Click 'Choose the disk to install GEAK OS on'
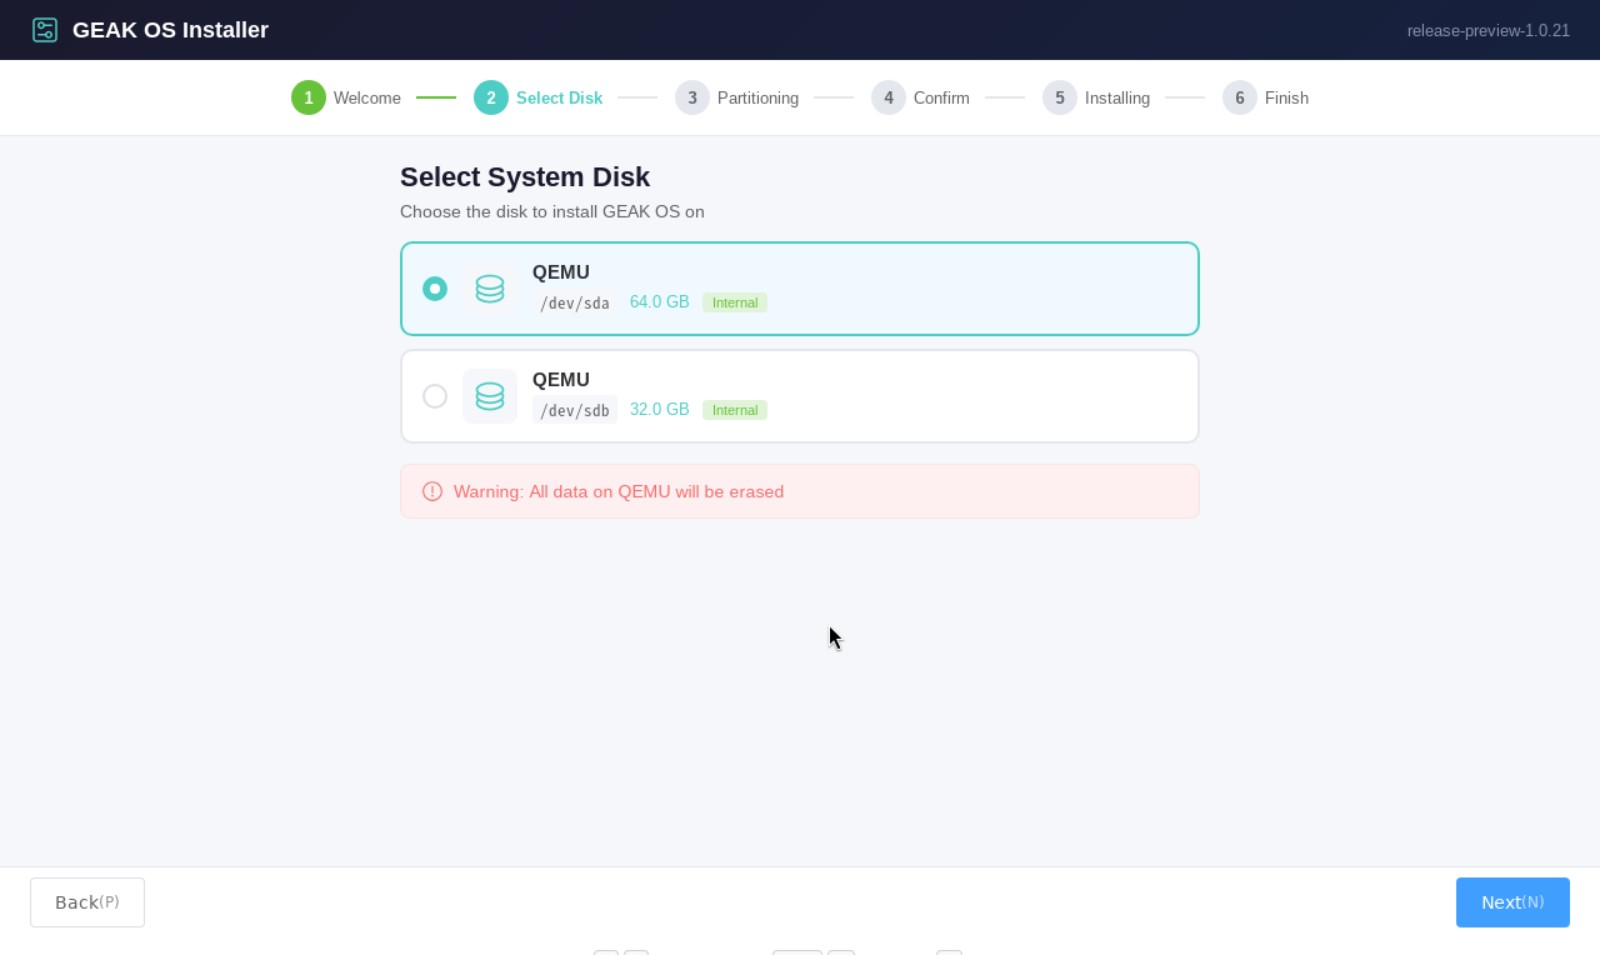Viewport: 1600px width, 955px height. [x=552, y=212]
